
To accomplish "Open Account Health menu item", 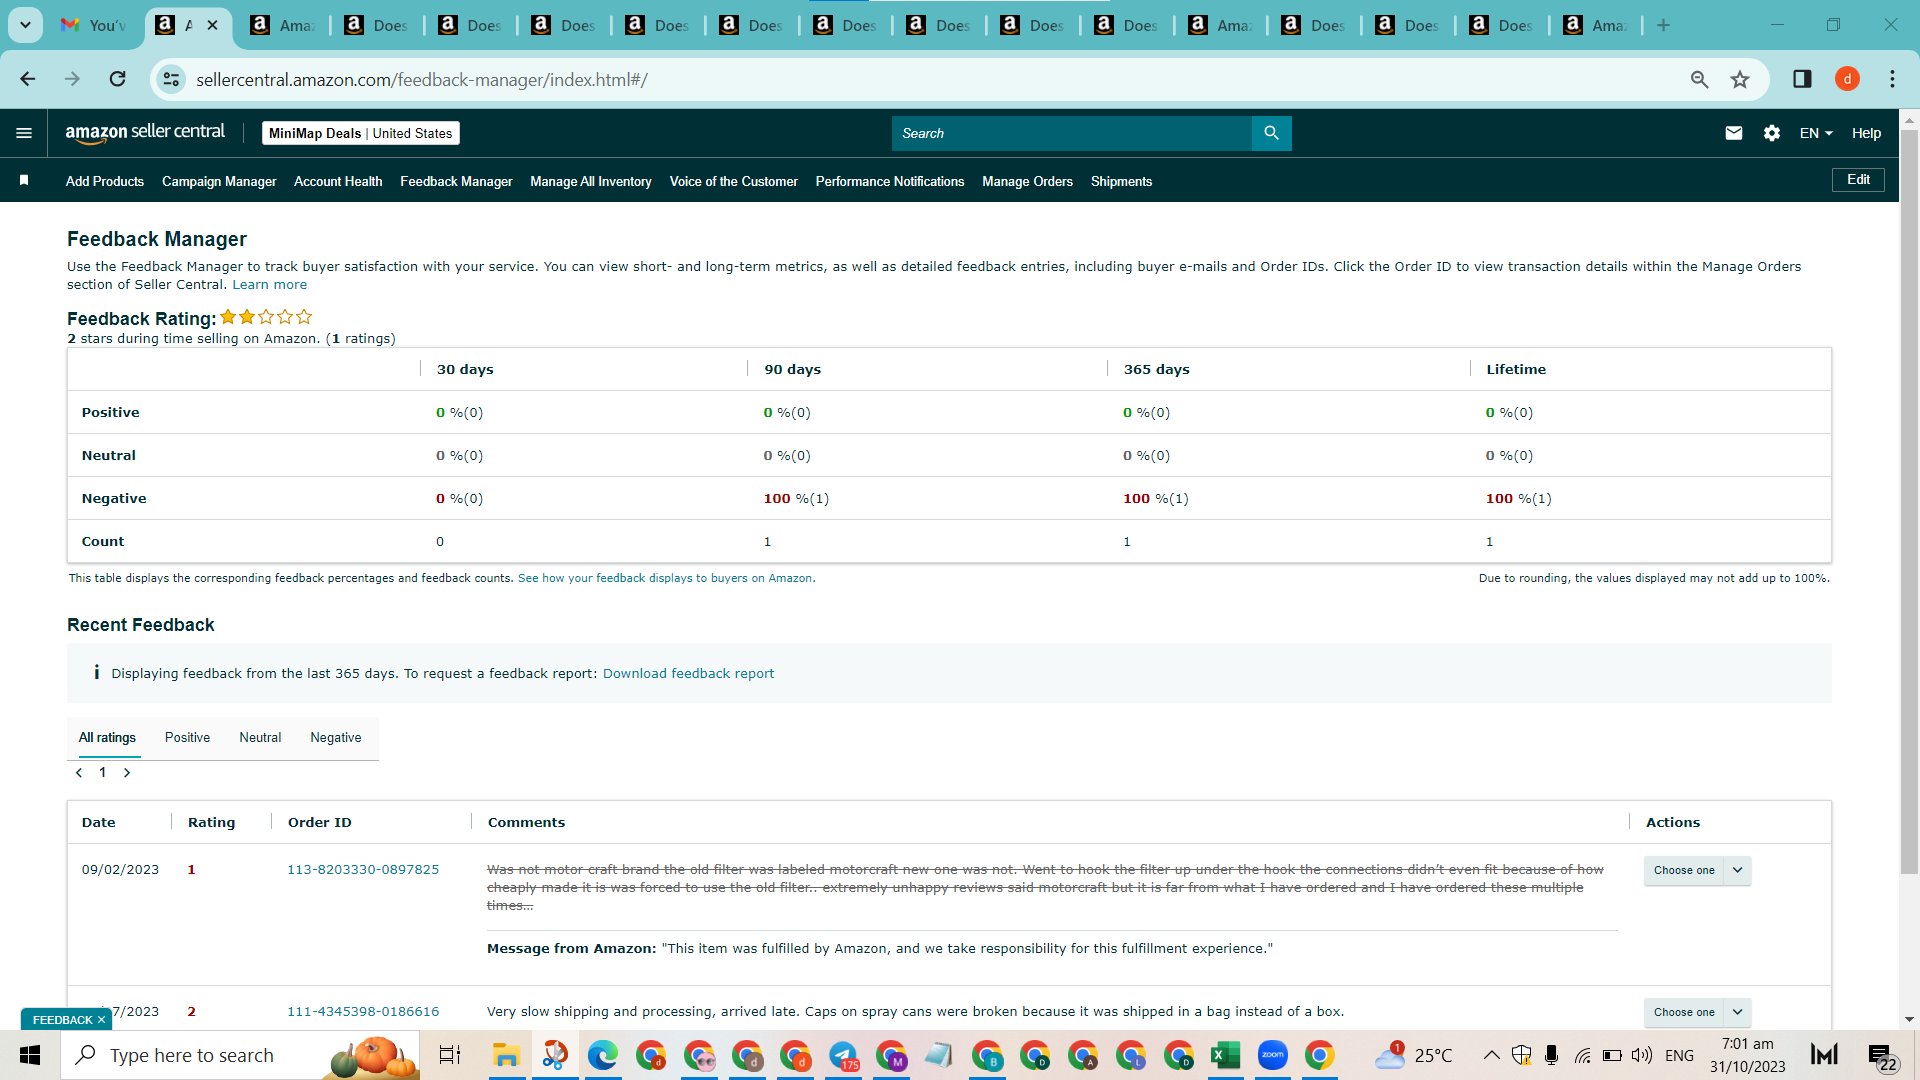I will 338,181.
